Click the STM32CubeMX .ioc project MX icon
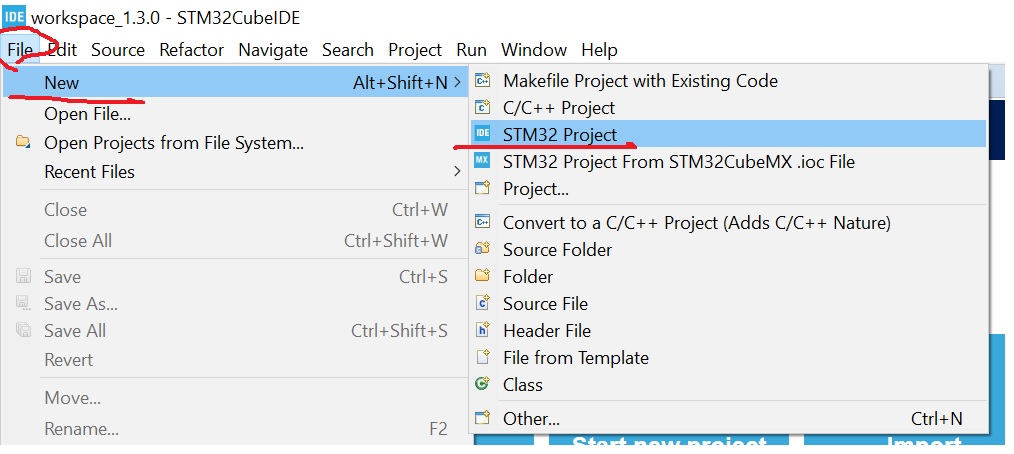Screen dimensions: 1014x454 [x=483, y=161]
